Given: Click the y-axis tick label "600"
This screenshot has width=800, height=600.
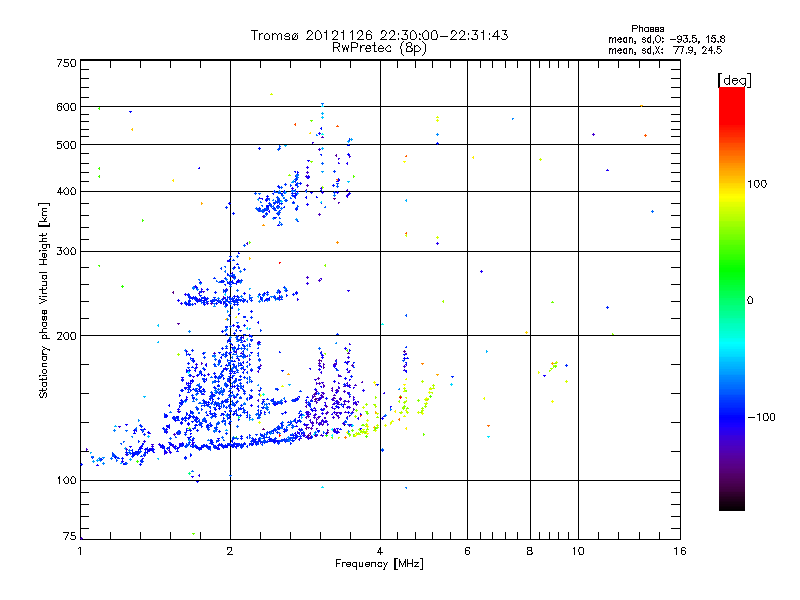Looking at the screenshot, I should 66,107.
